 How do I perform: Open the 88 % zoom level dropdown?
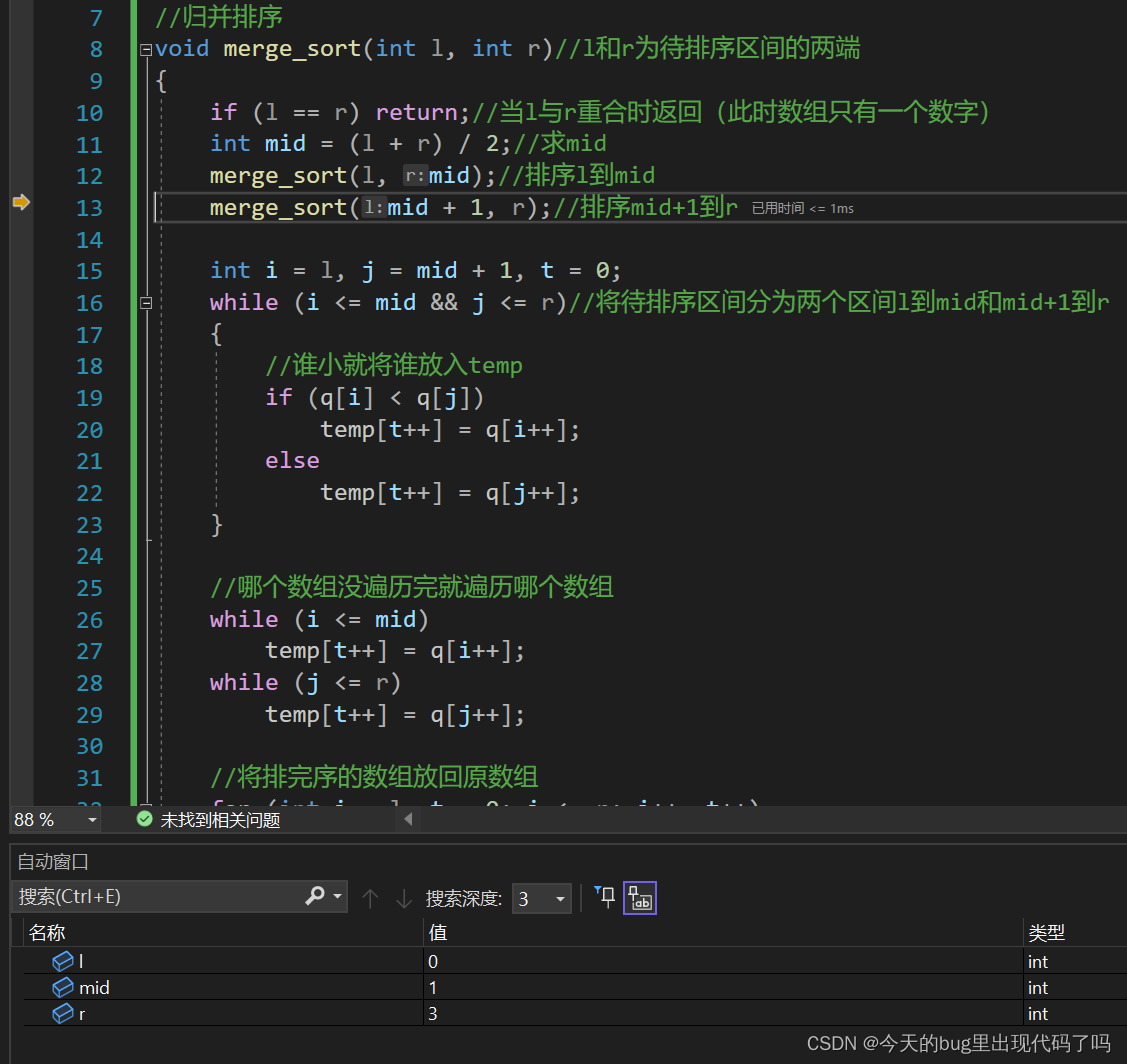click(92, 820)
